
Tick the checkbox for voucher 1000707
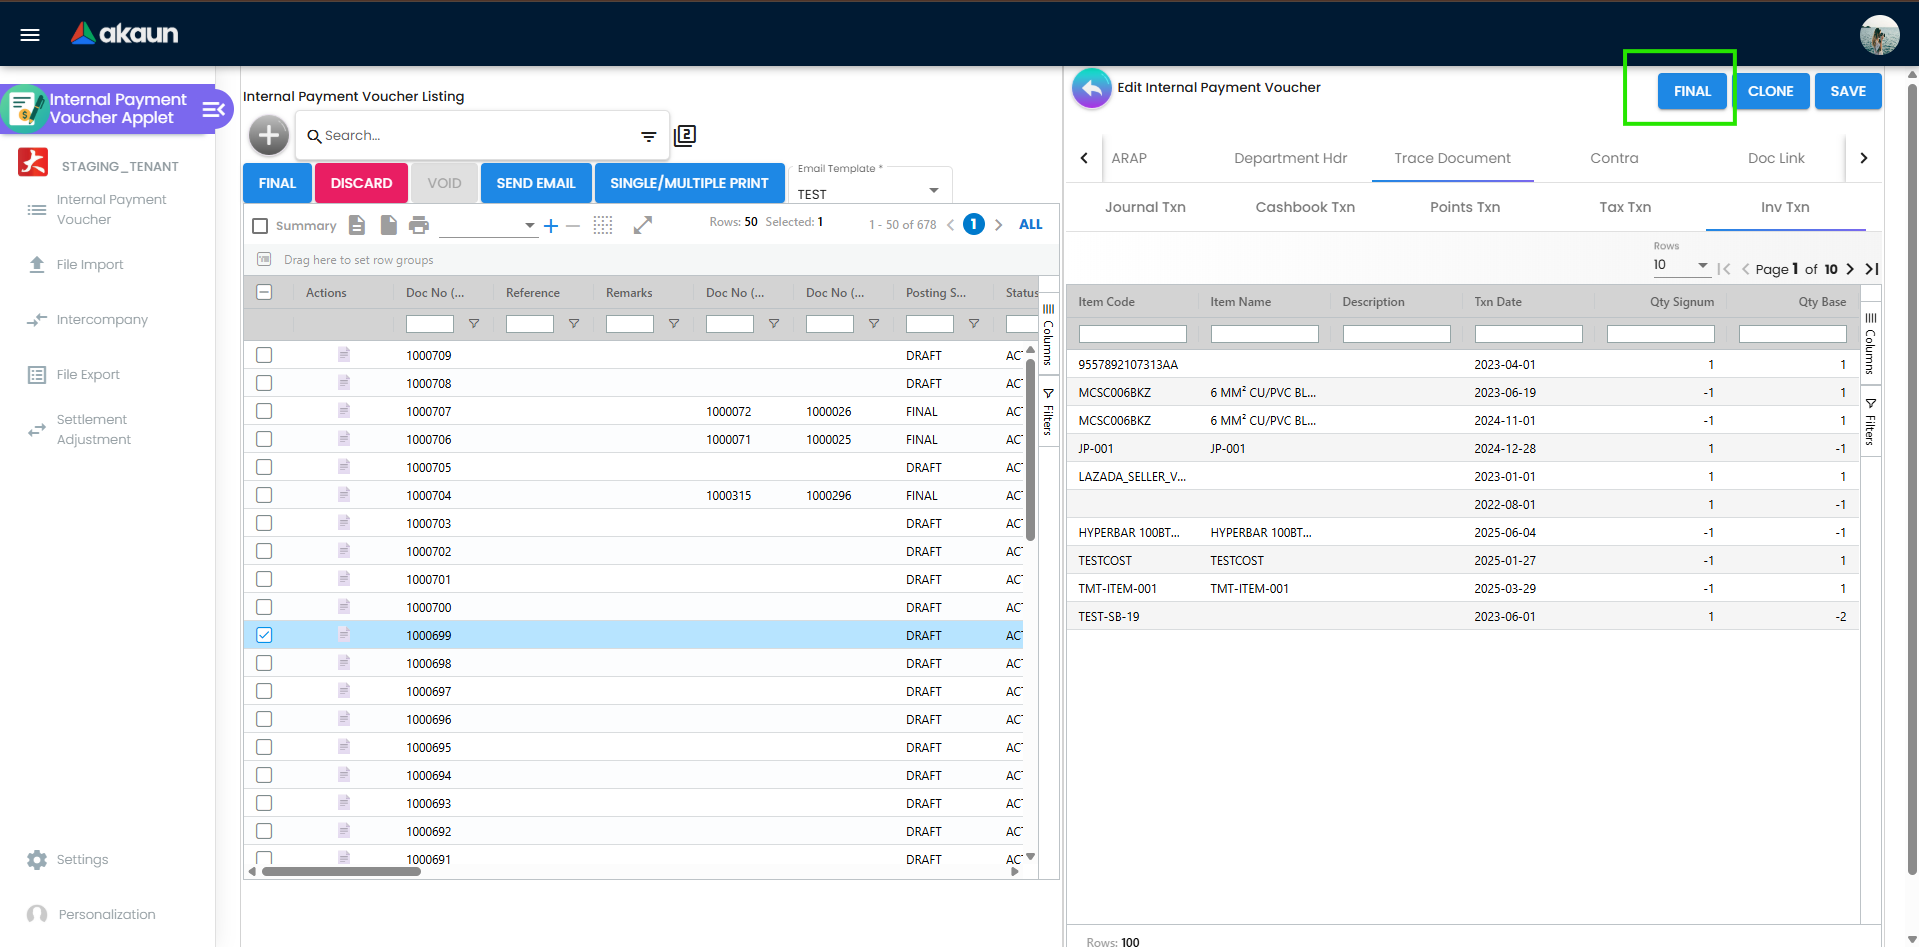pyautogui.click(x=263, y=411)
